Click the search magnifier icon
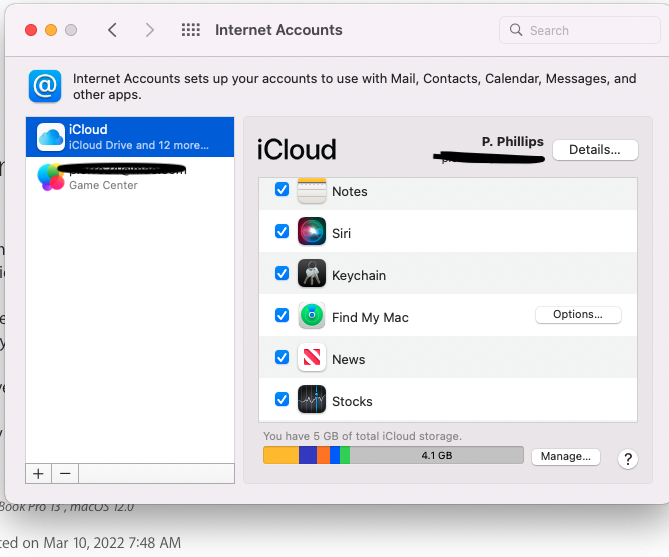The height and width of the screenshot is (557, 669). (516, 30)
